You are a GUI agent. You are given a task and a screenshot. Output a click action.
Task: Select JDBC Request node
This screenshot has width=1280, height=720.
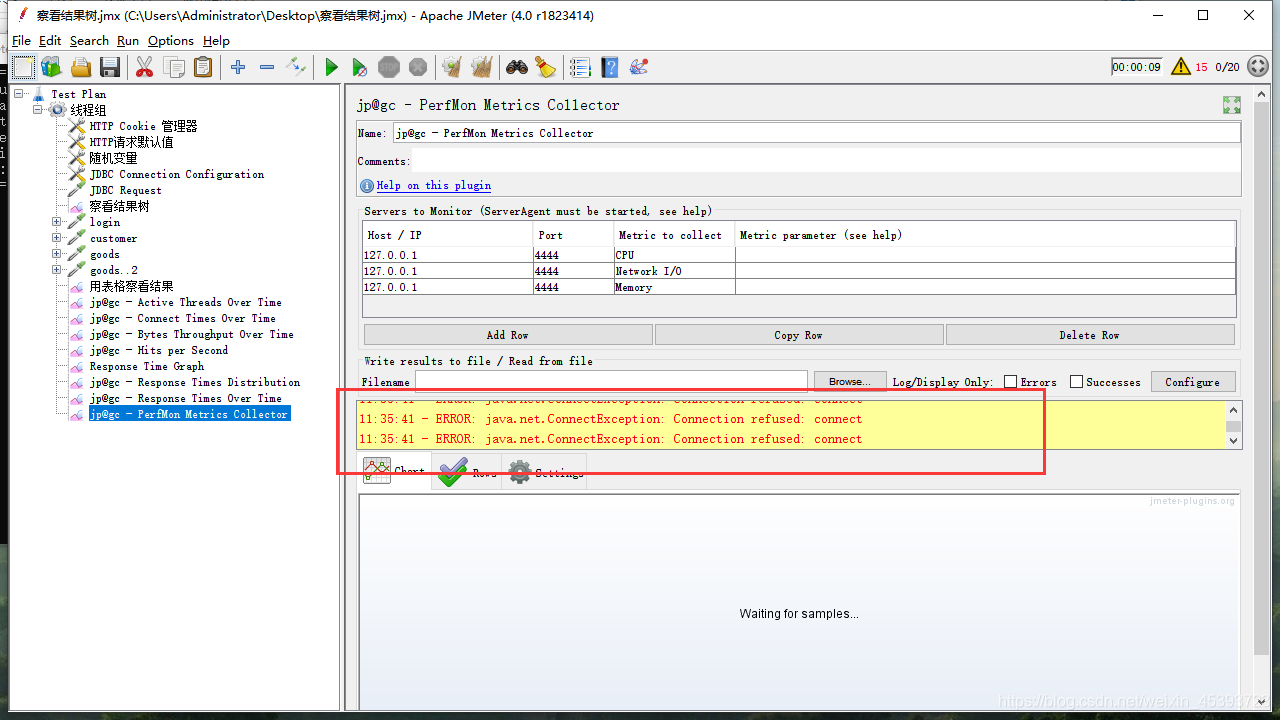(125, 190)
